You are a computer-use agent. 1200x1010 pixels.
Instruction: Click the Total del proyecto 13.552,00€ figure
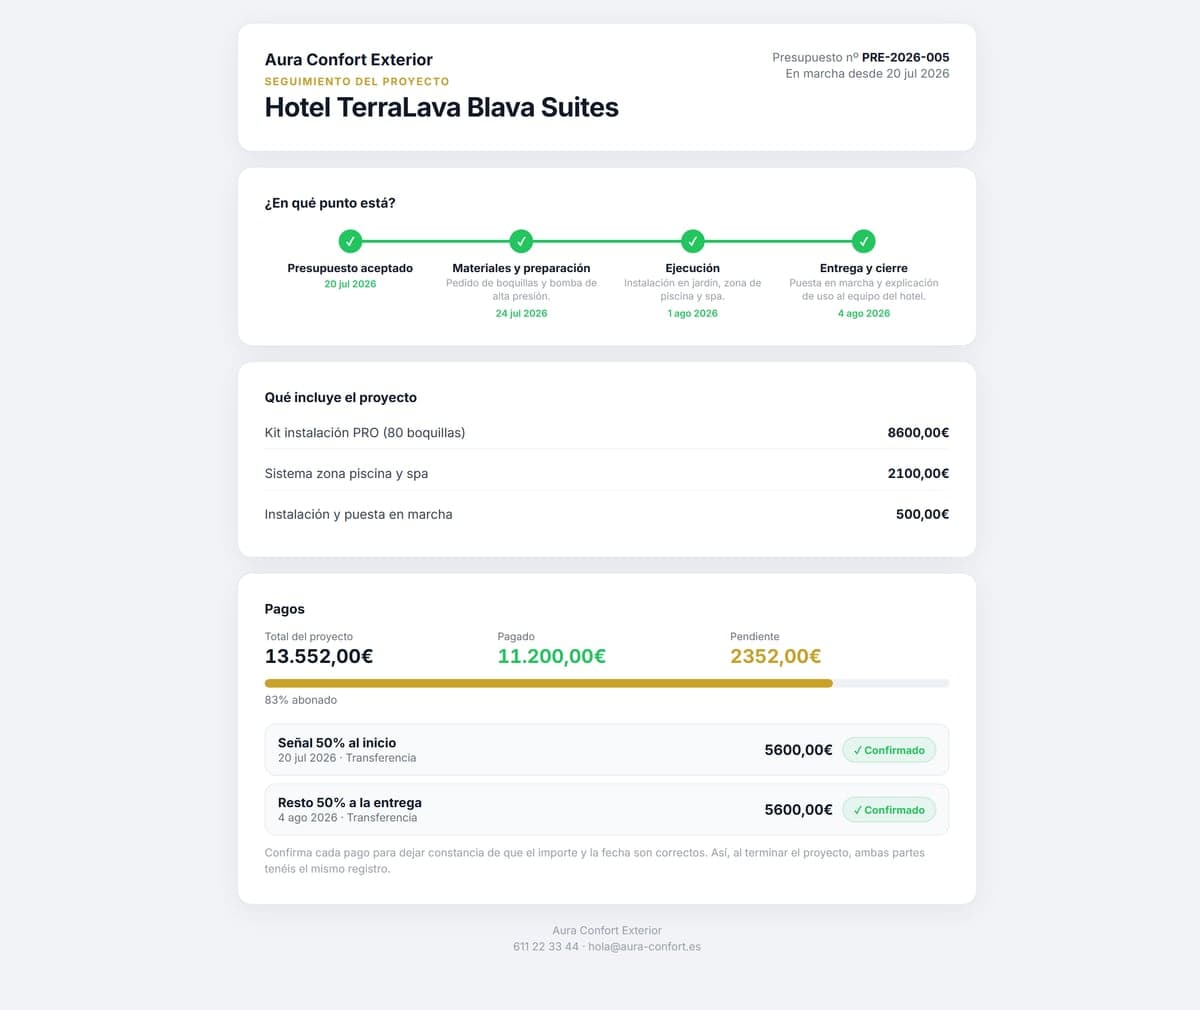(x=319, y=656)
